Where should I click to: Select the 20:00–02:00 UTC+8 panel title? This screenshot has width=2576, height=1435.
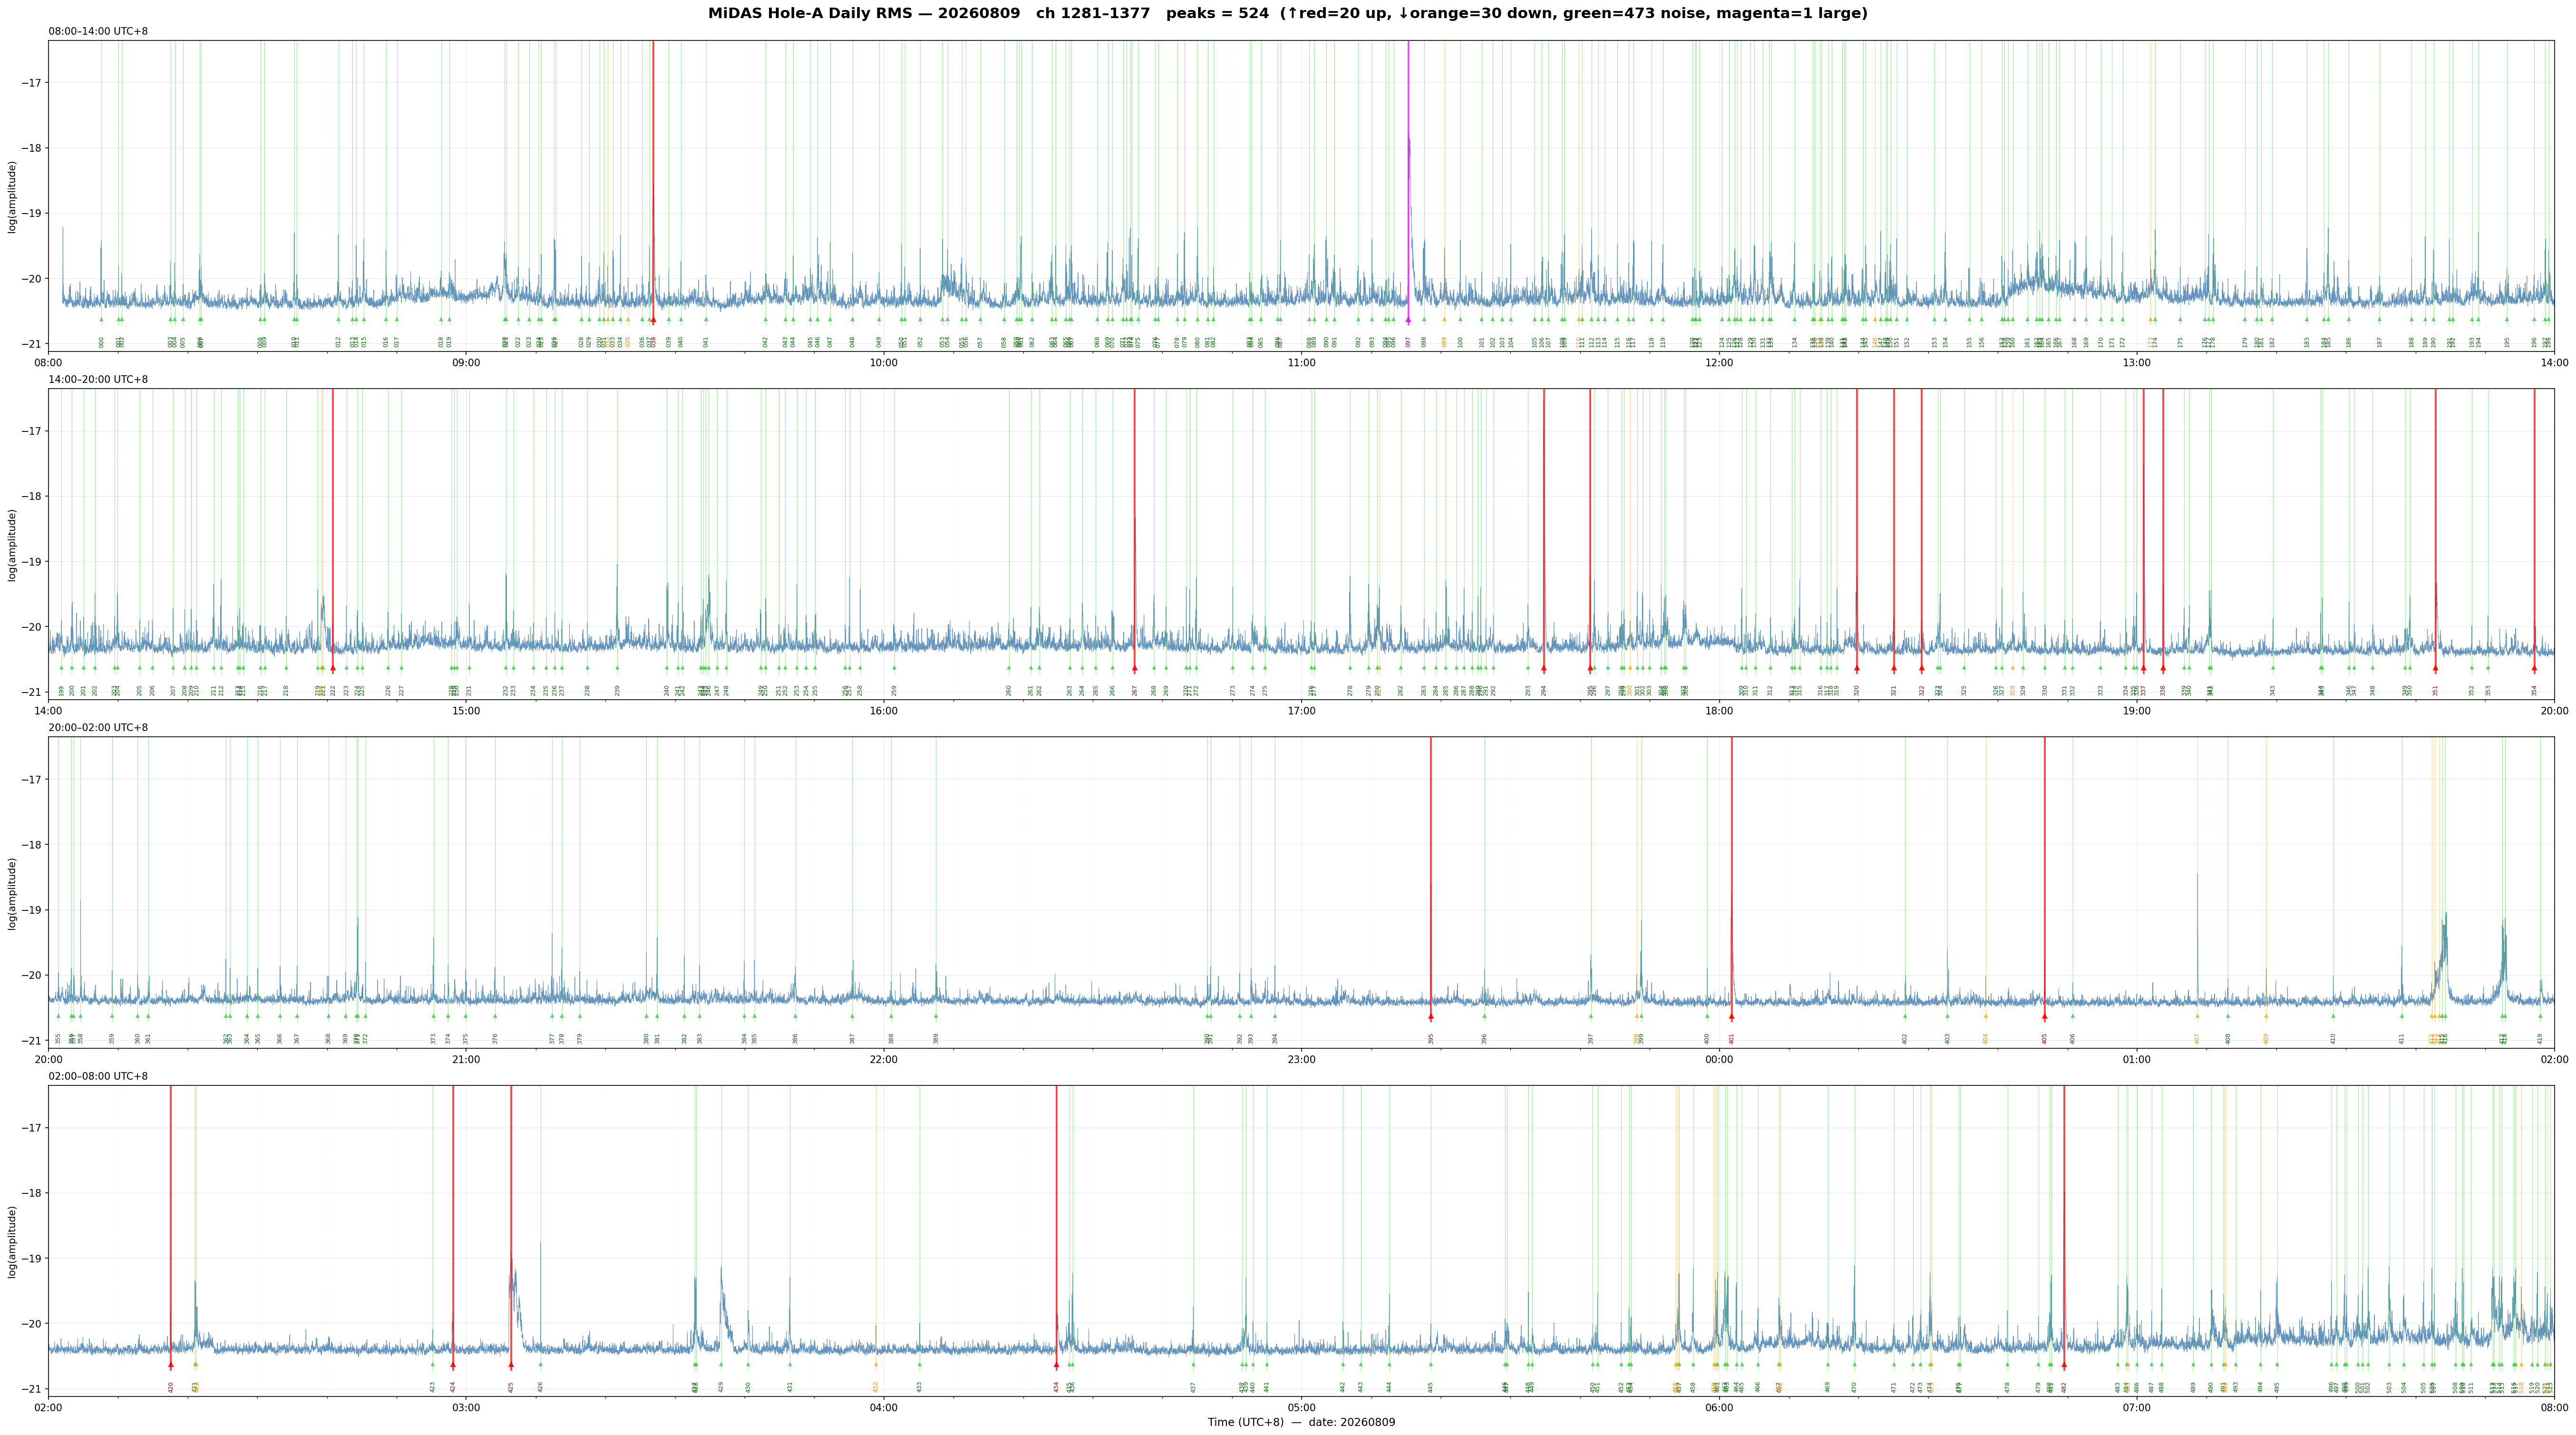98,728
